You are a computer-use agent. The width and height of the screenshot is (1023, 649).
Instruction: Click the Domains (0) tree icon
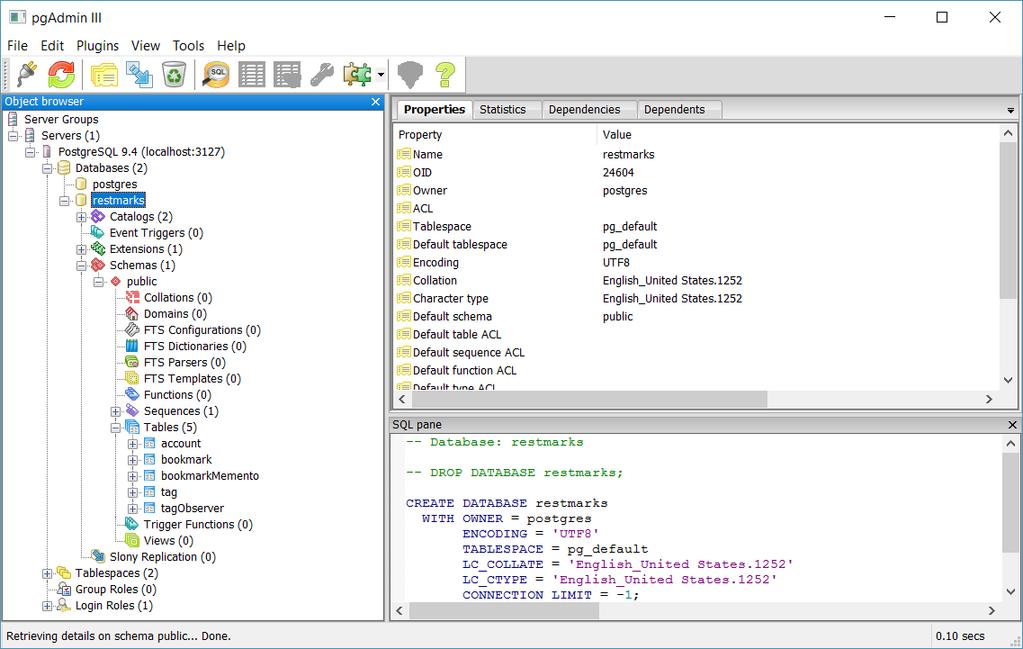click(x=132, y=314)
